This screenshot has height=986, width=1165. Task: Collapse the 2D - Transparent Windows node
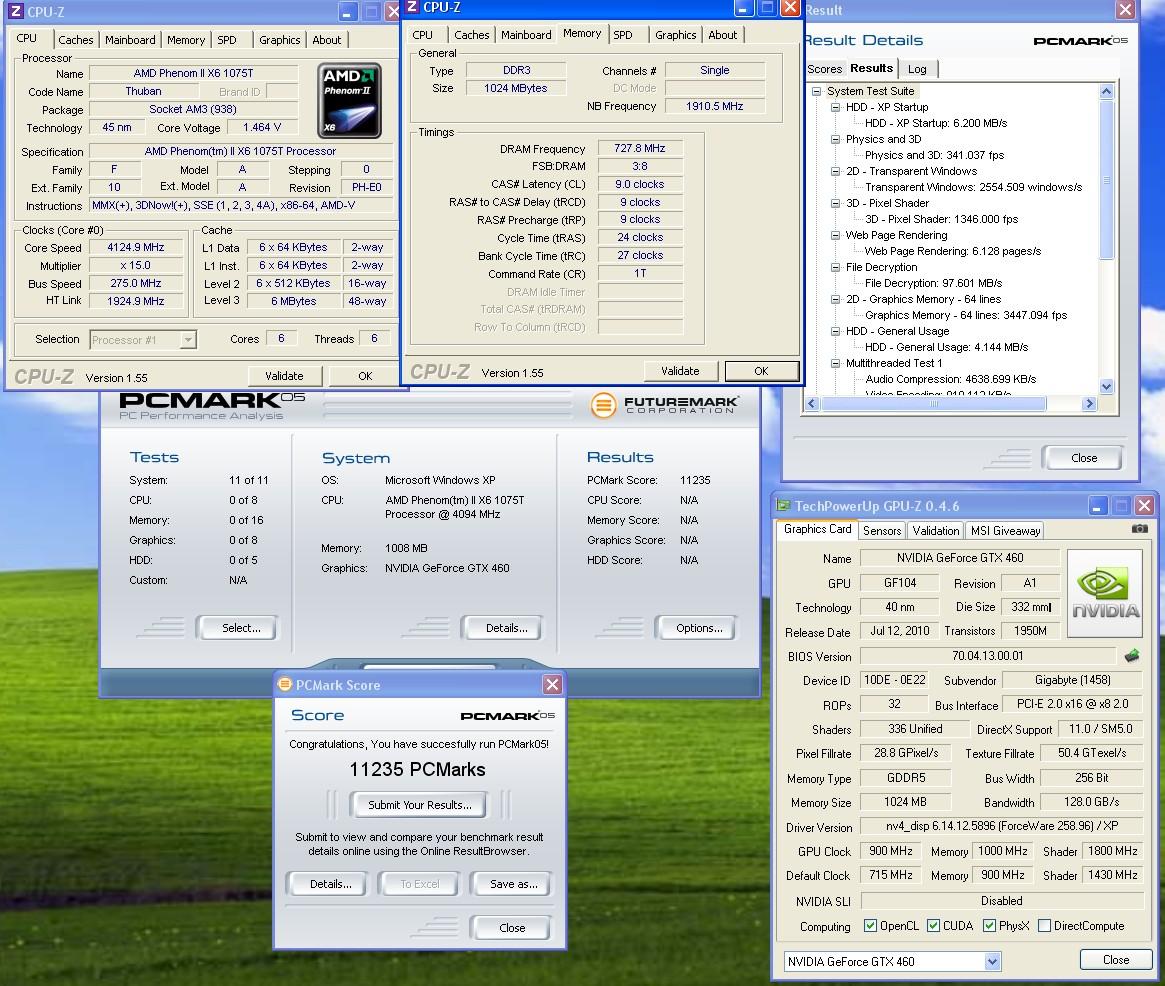click(x=835, y=171)
